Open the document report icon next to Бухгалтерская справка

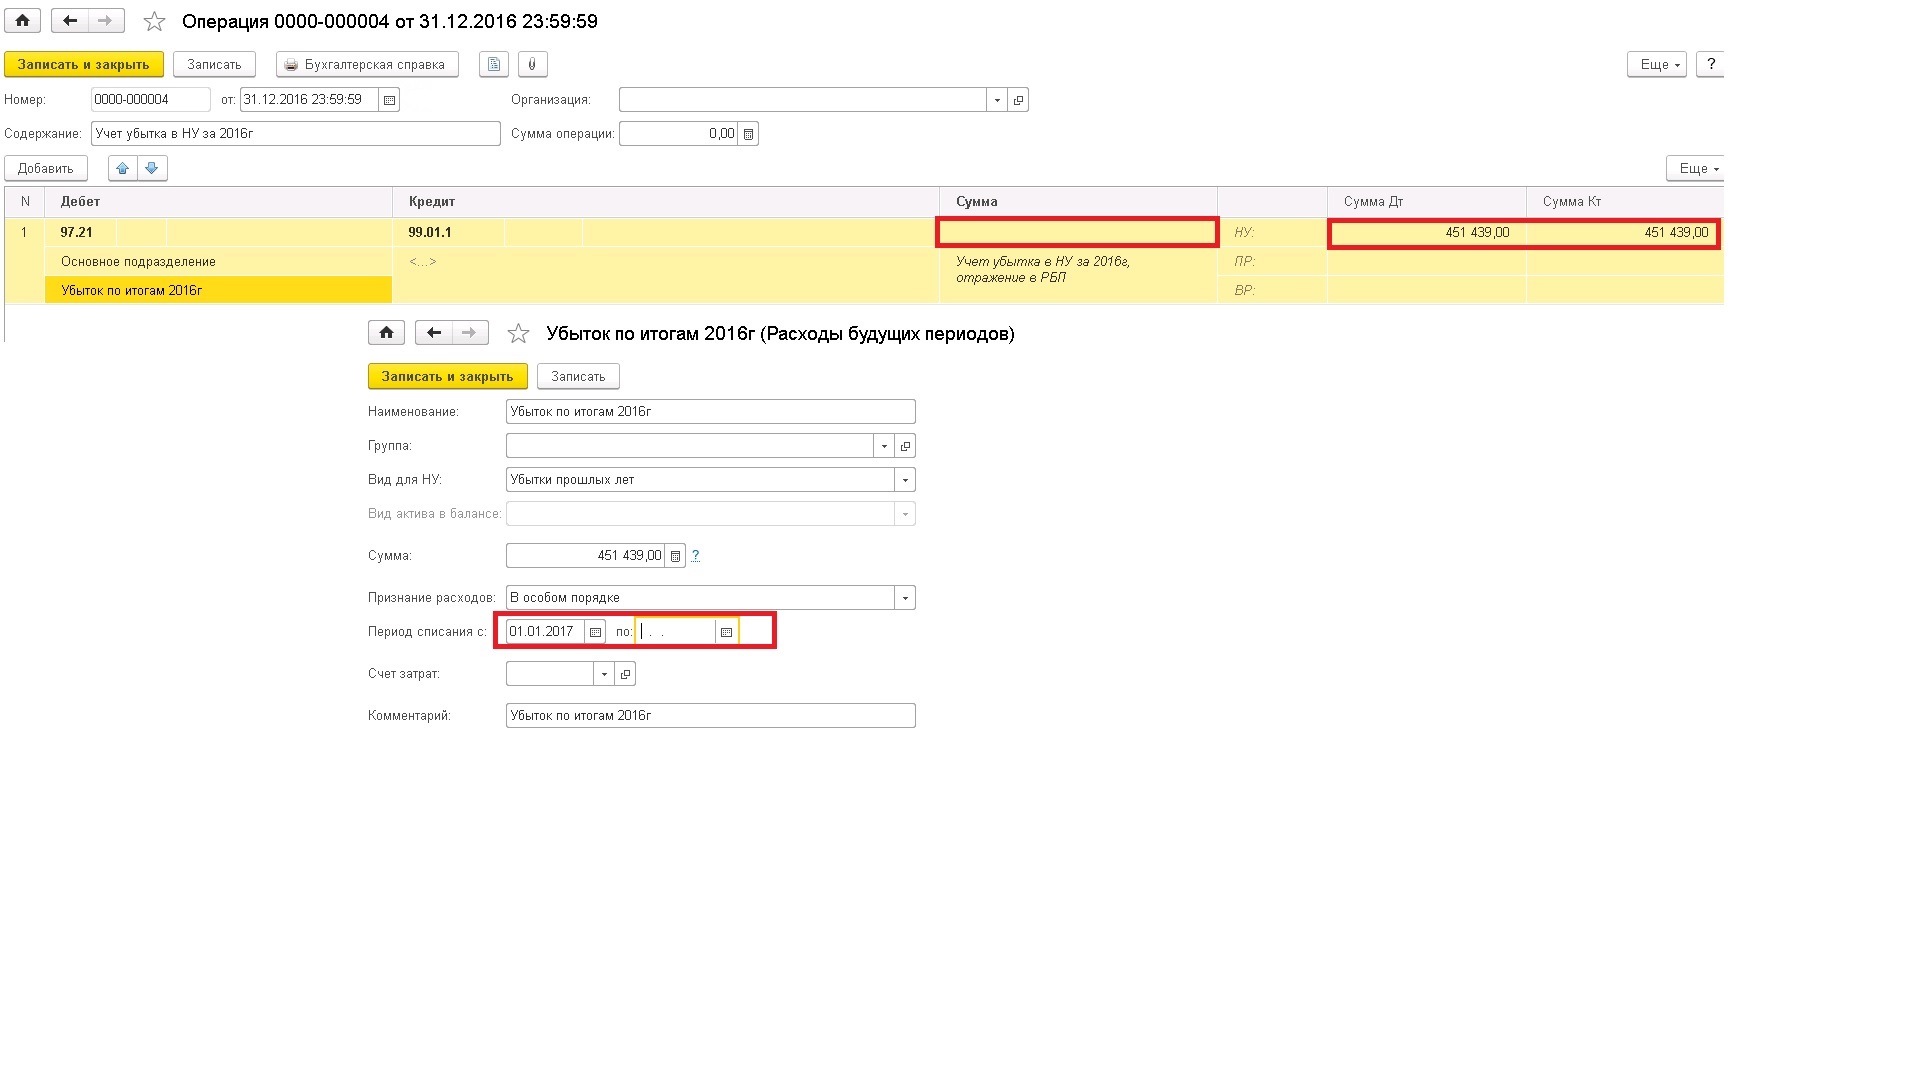493,64
